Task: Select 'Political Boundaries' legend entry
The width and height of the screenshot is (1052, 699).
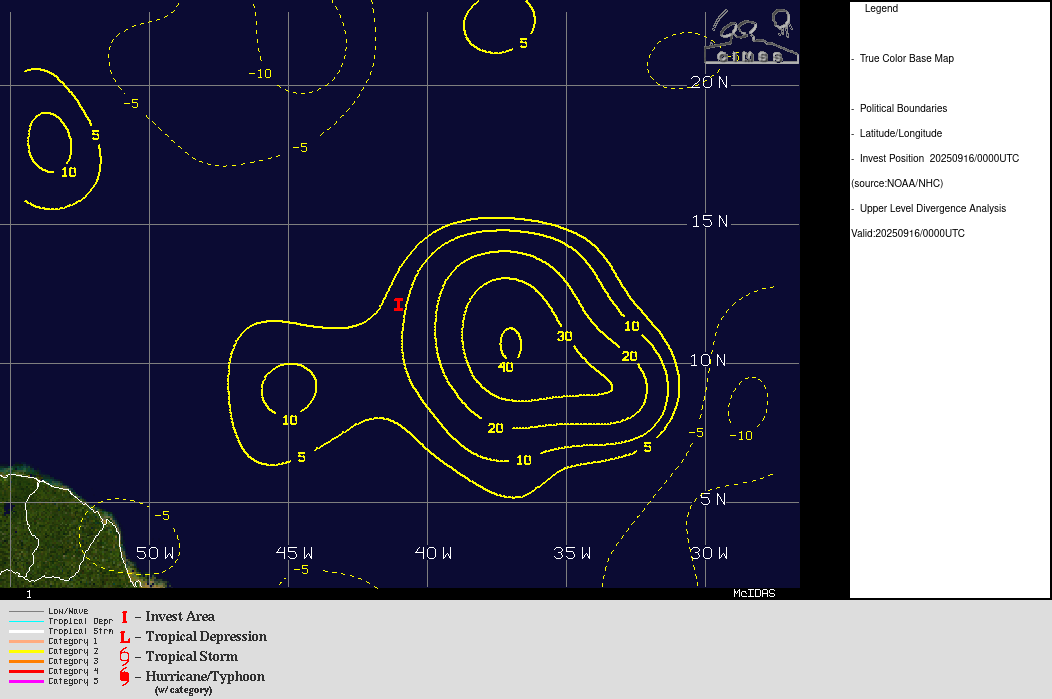Action: tap(903, 109)
